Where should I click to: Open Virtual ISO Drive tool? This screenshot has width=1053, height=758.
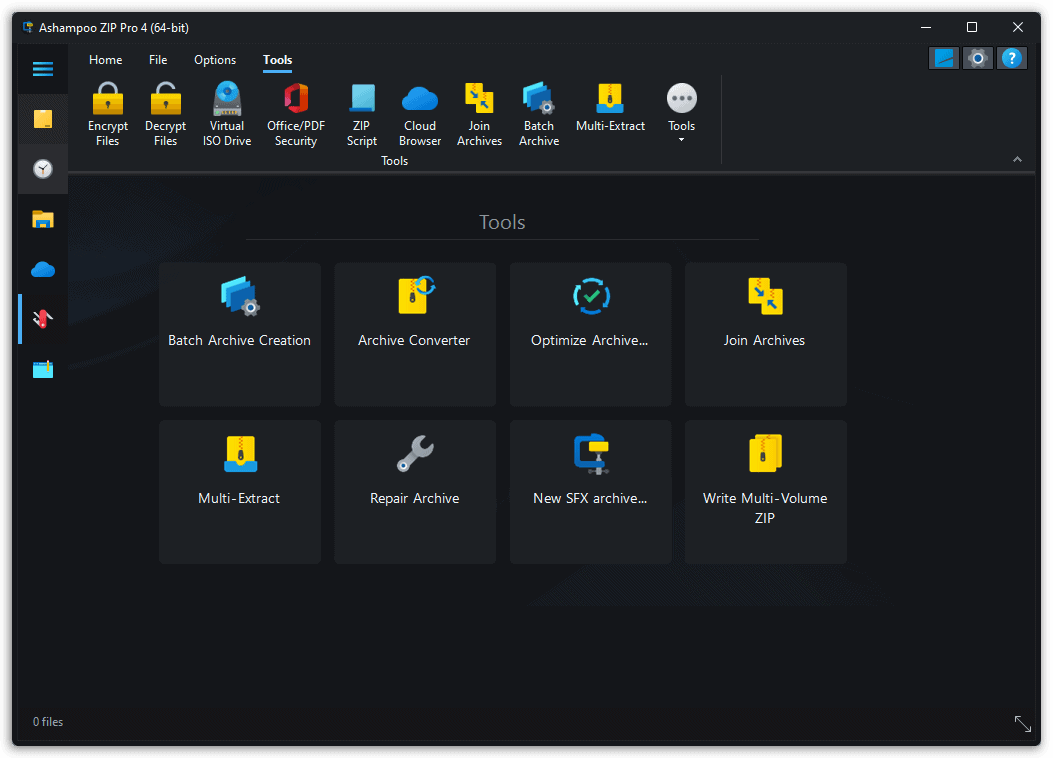pyautogui.click(x=227, y=114)
